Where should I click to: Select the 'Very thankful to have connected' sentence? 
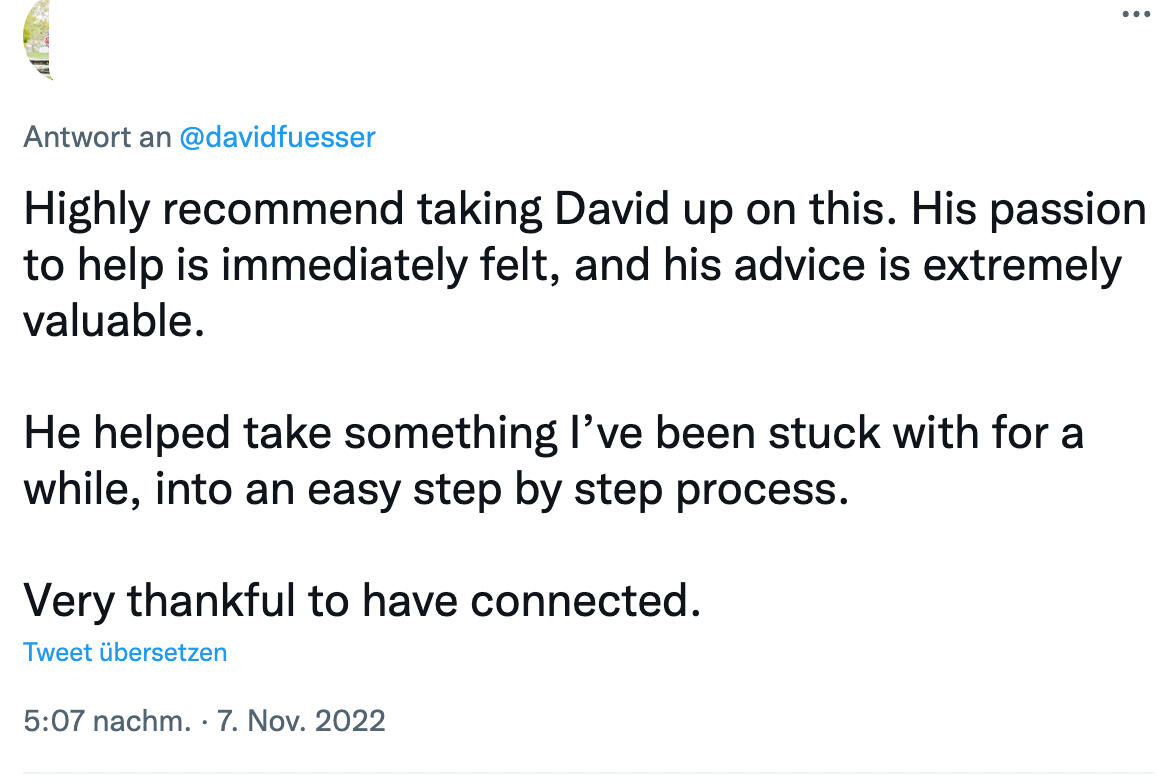coord(365,600)
